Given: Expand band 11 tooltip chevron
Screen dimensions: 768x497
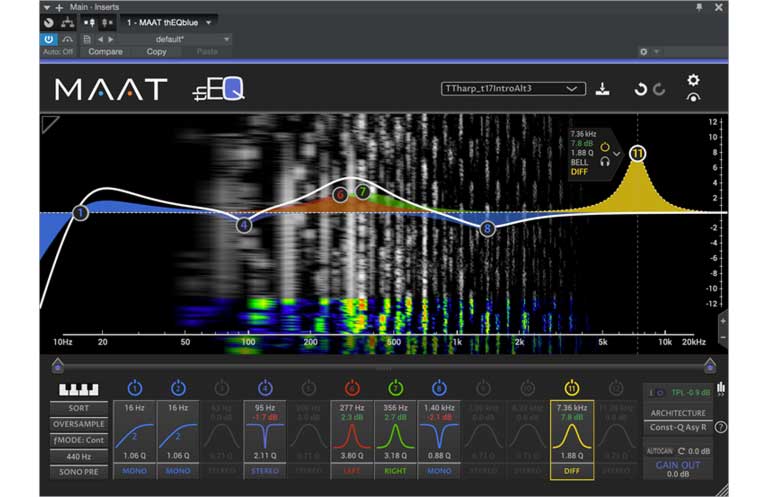Looking at the screenshot, I should pos(617,154).
